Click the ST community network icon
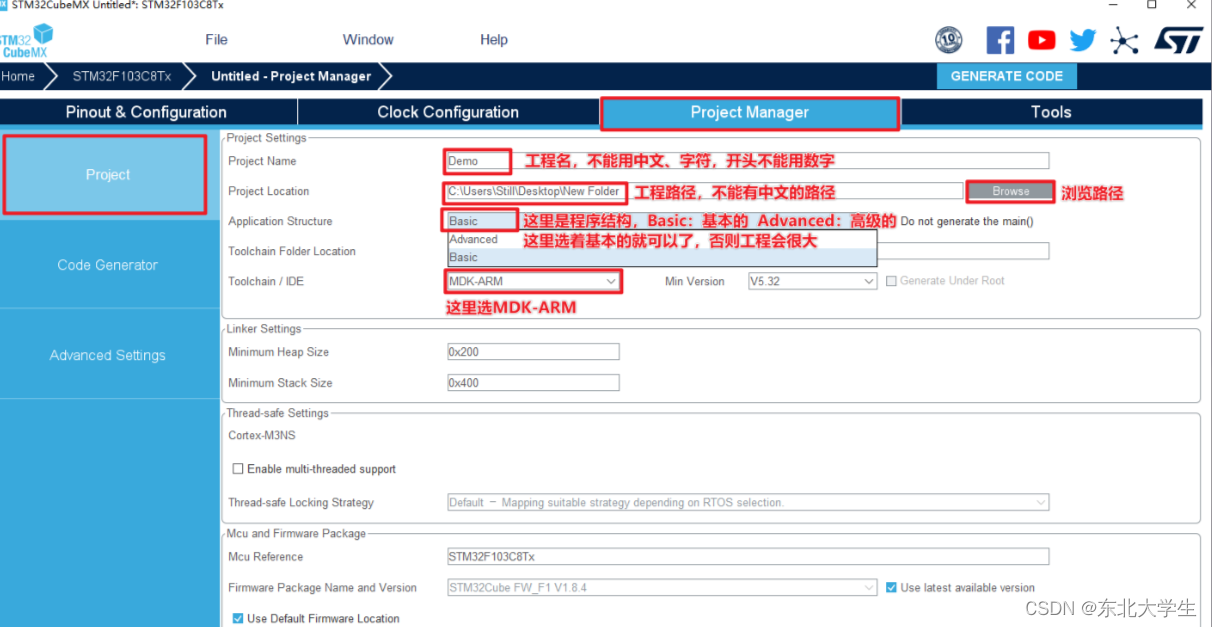 [x=1125, y=40]
